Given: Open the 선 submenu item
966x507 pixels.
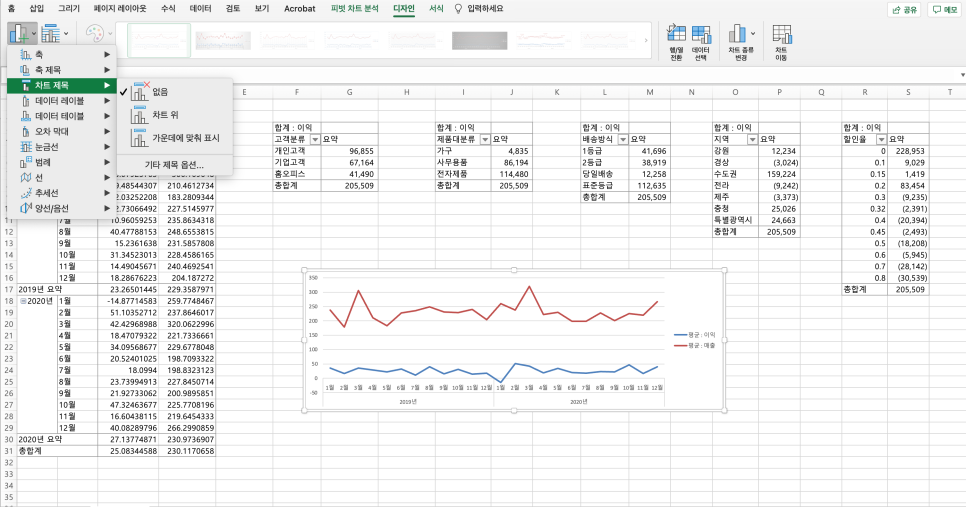Looking at the screenshot, I should click(x=62, y=177).
